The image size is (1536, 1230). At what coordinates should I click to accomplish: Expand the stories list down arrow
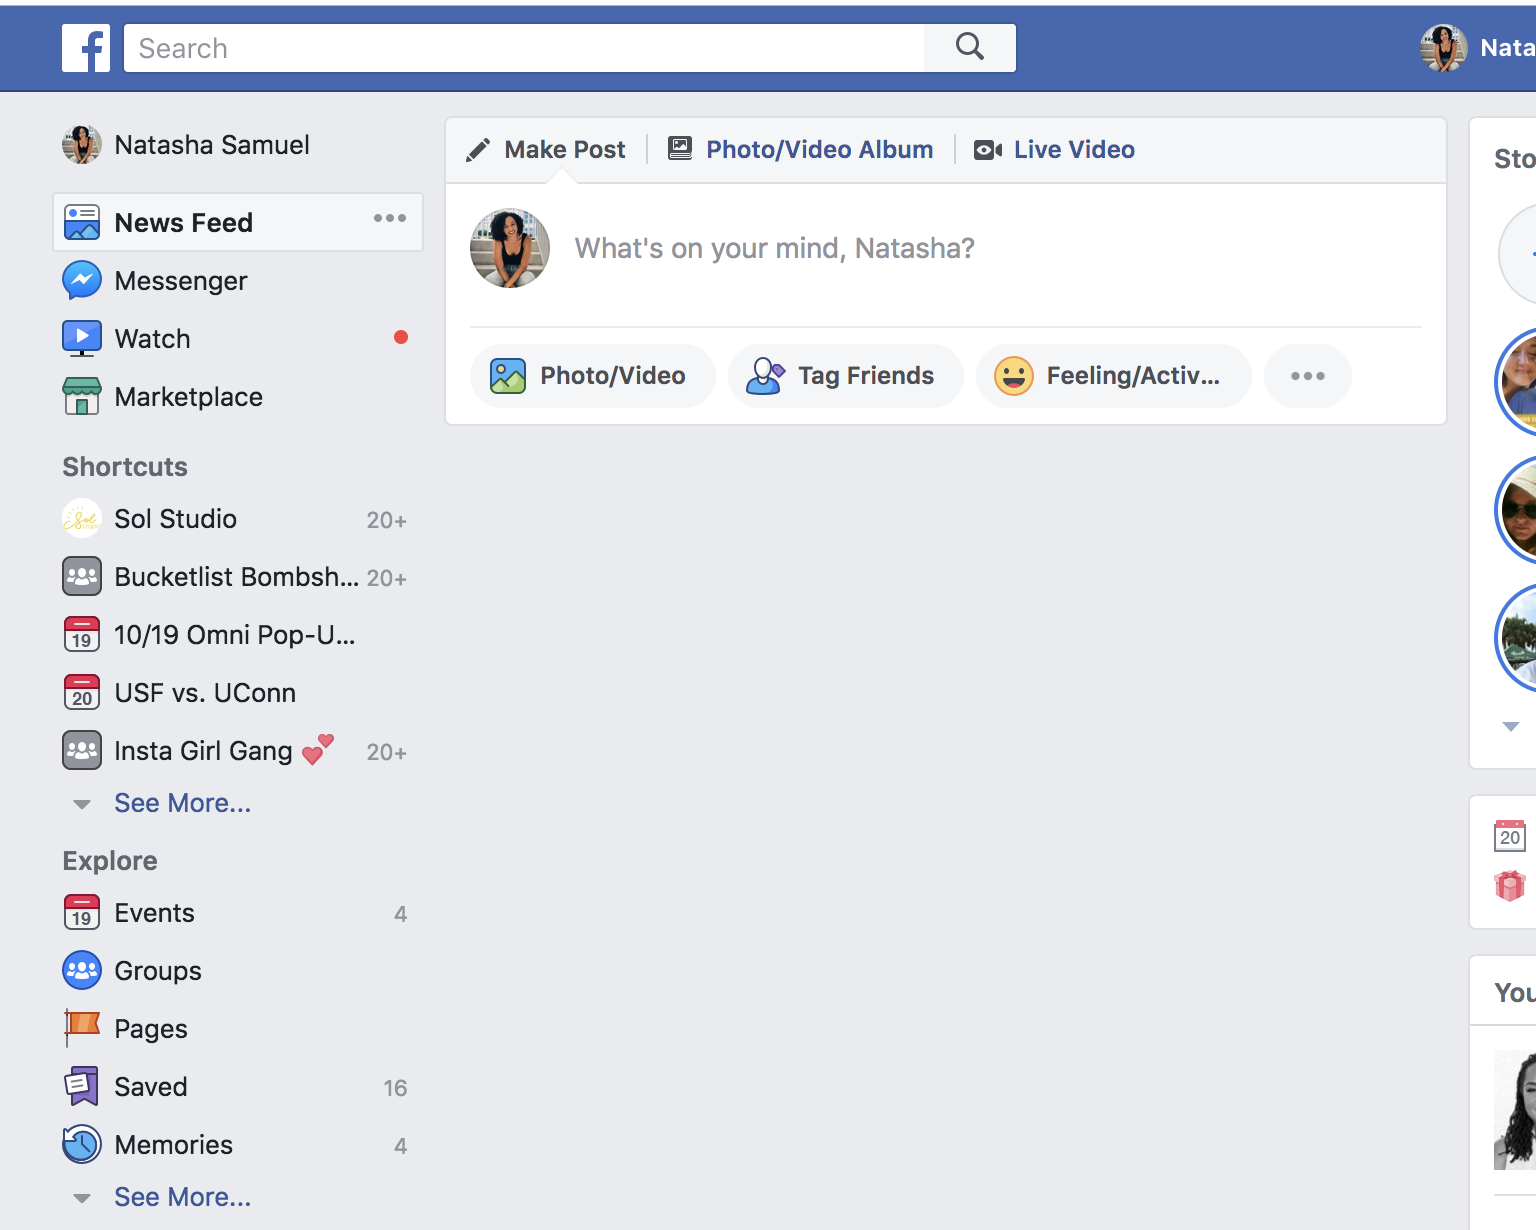point(1511,726)
